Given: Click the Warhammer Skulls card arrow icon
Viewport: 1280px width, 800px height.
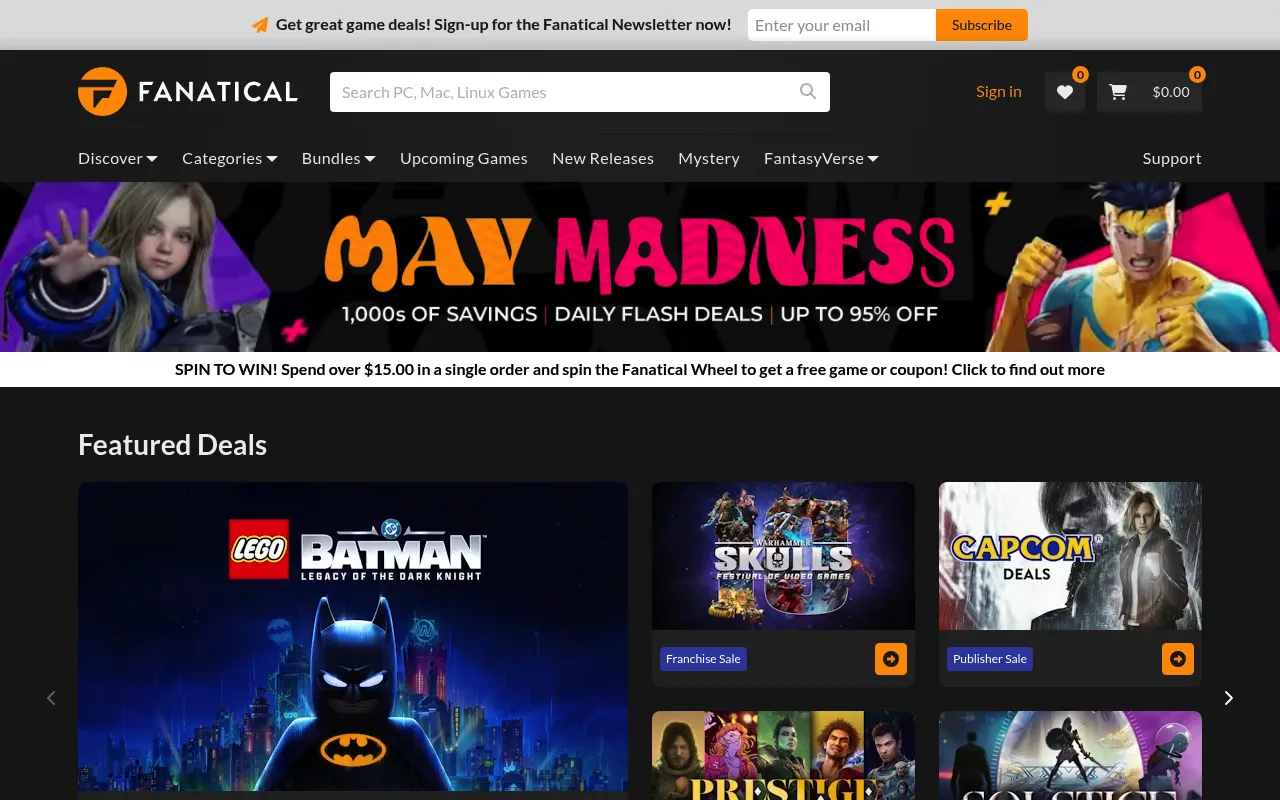Looking at the screenshot, I should [x=891, y=659].
